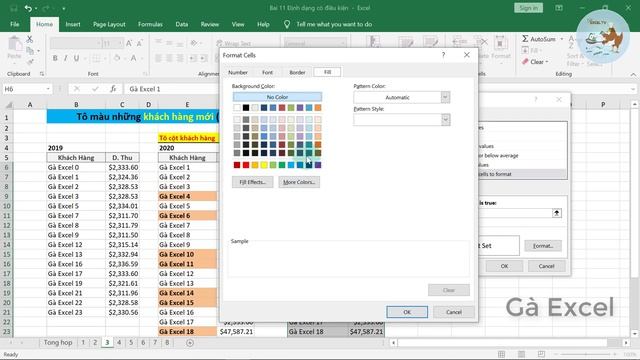Click the Fill Effects button
The height and width of the screenshot is (360, 640).
(x=253, y=182)
